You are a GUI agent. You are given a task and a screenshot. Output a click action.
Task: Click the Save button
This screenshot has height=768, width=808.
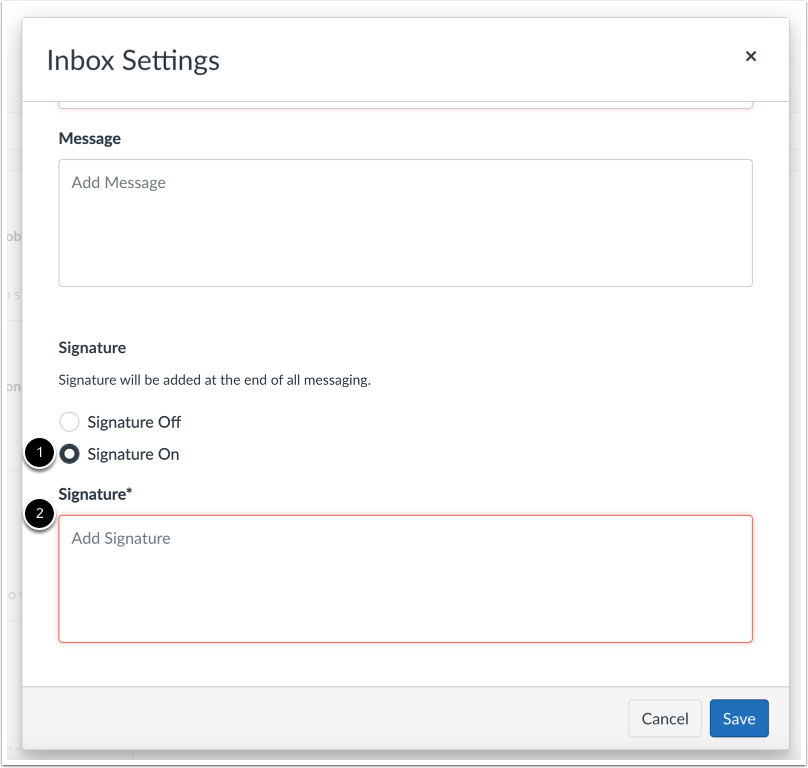pyautogui.click(x=738, y=718)
